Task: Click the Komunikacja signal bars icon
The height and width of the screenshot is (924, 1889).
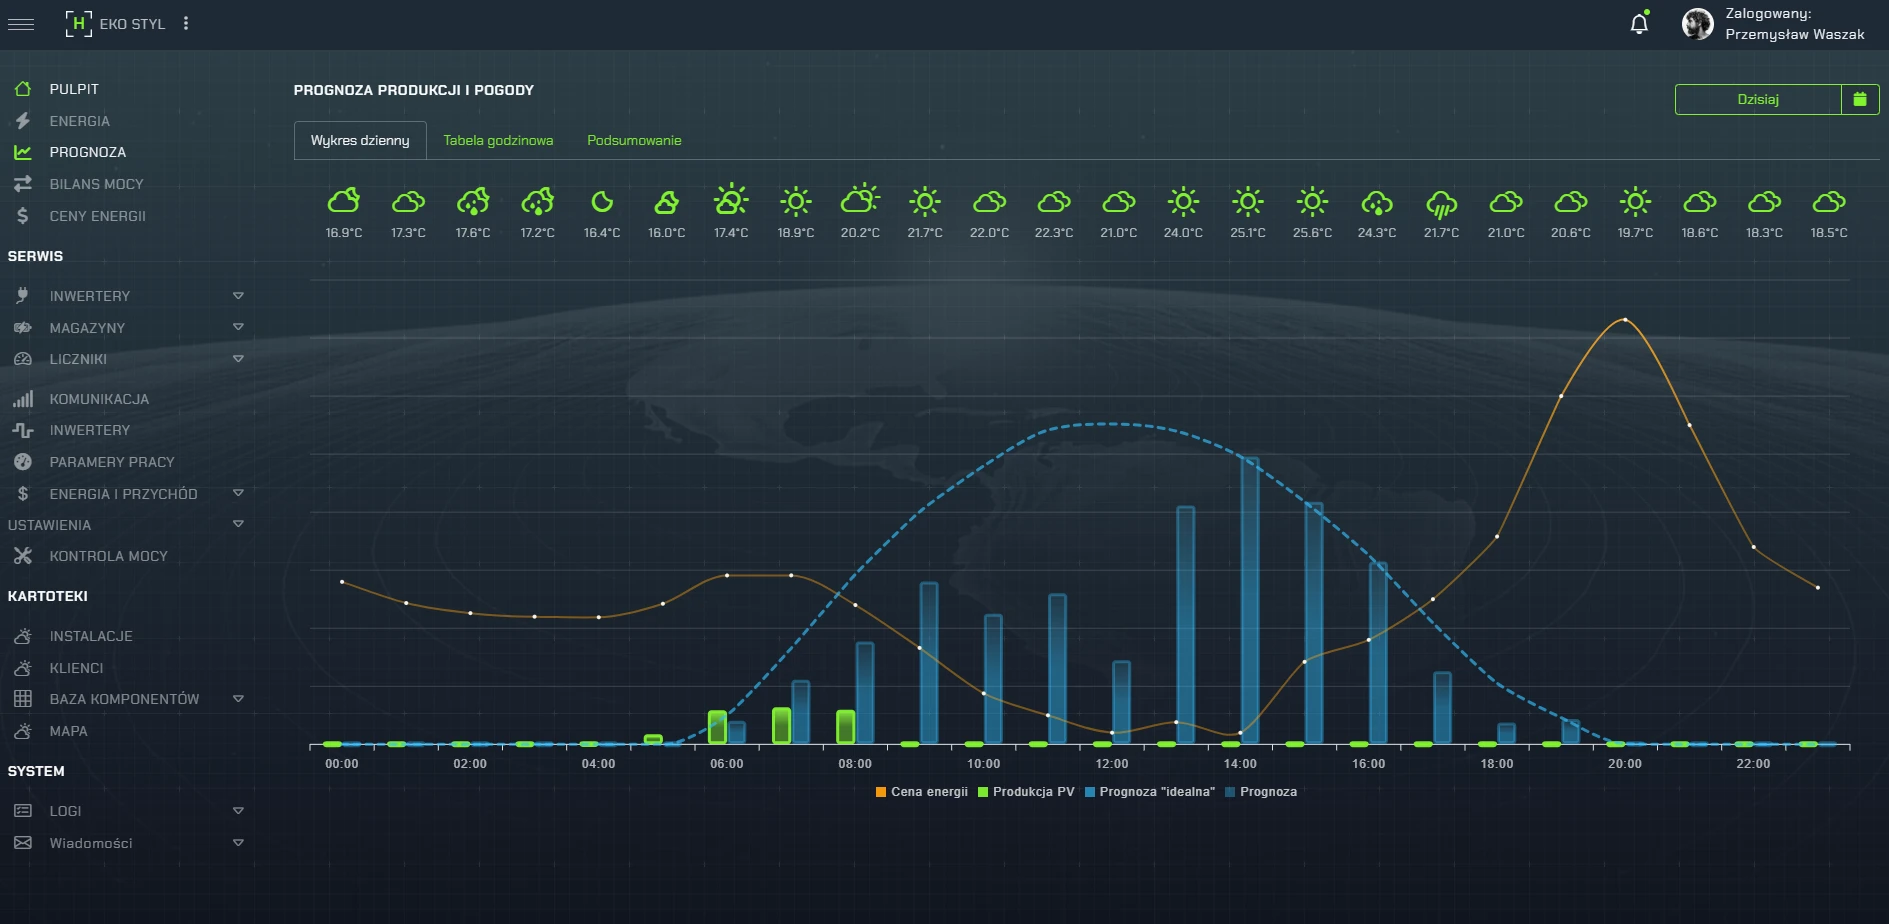Action: pyautogui.click(x=23, y=399)
